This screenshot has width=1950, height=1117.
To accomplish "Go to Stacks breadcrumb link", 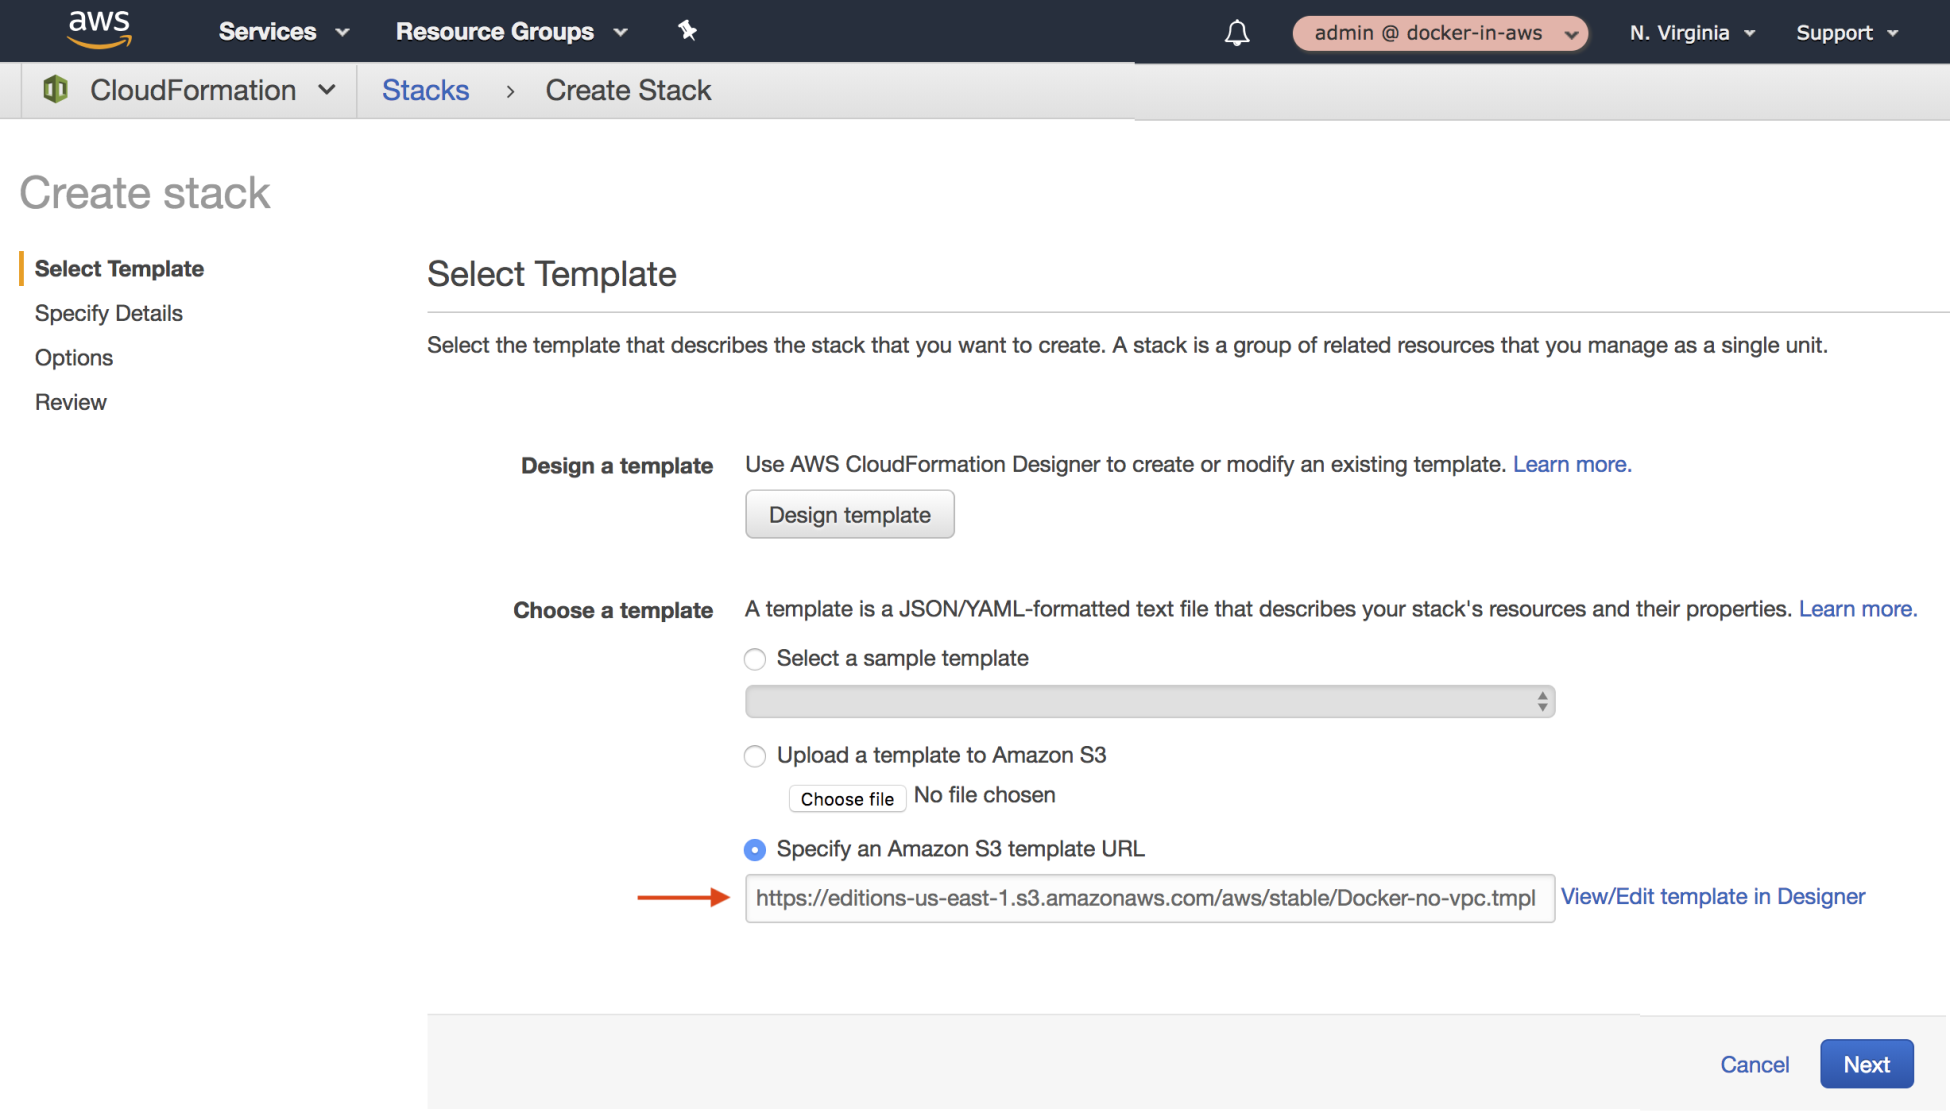I will (x=425, y=90).
